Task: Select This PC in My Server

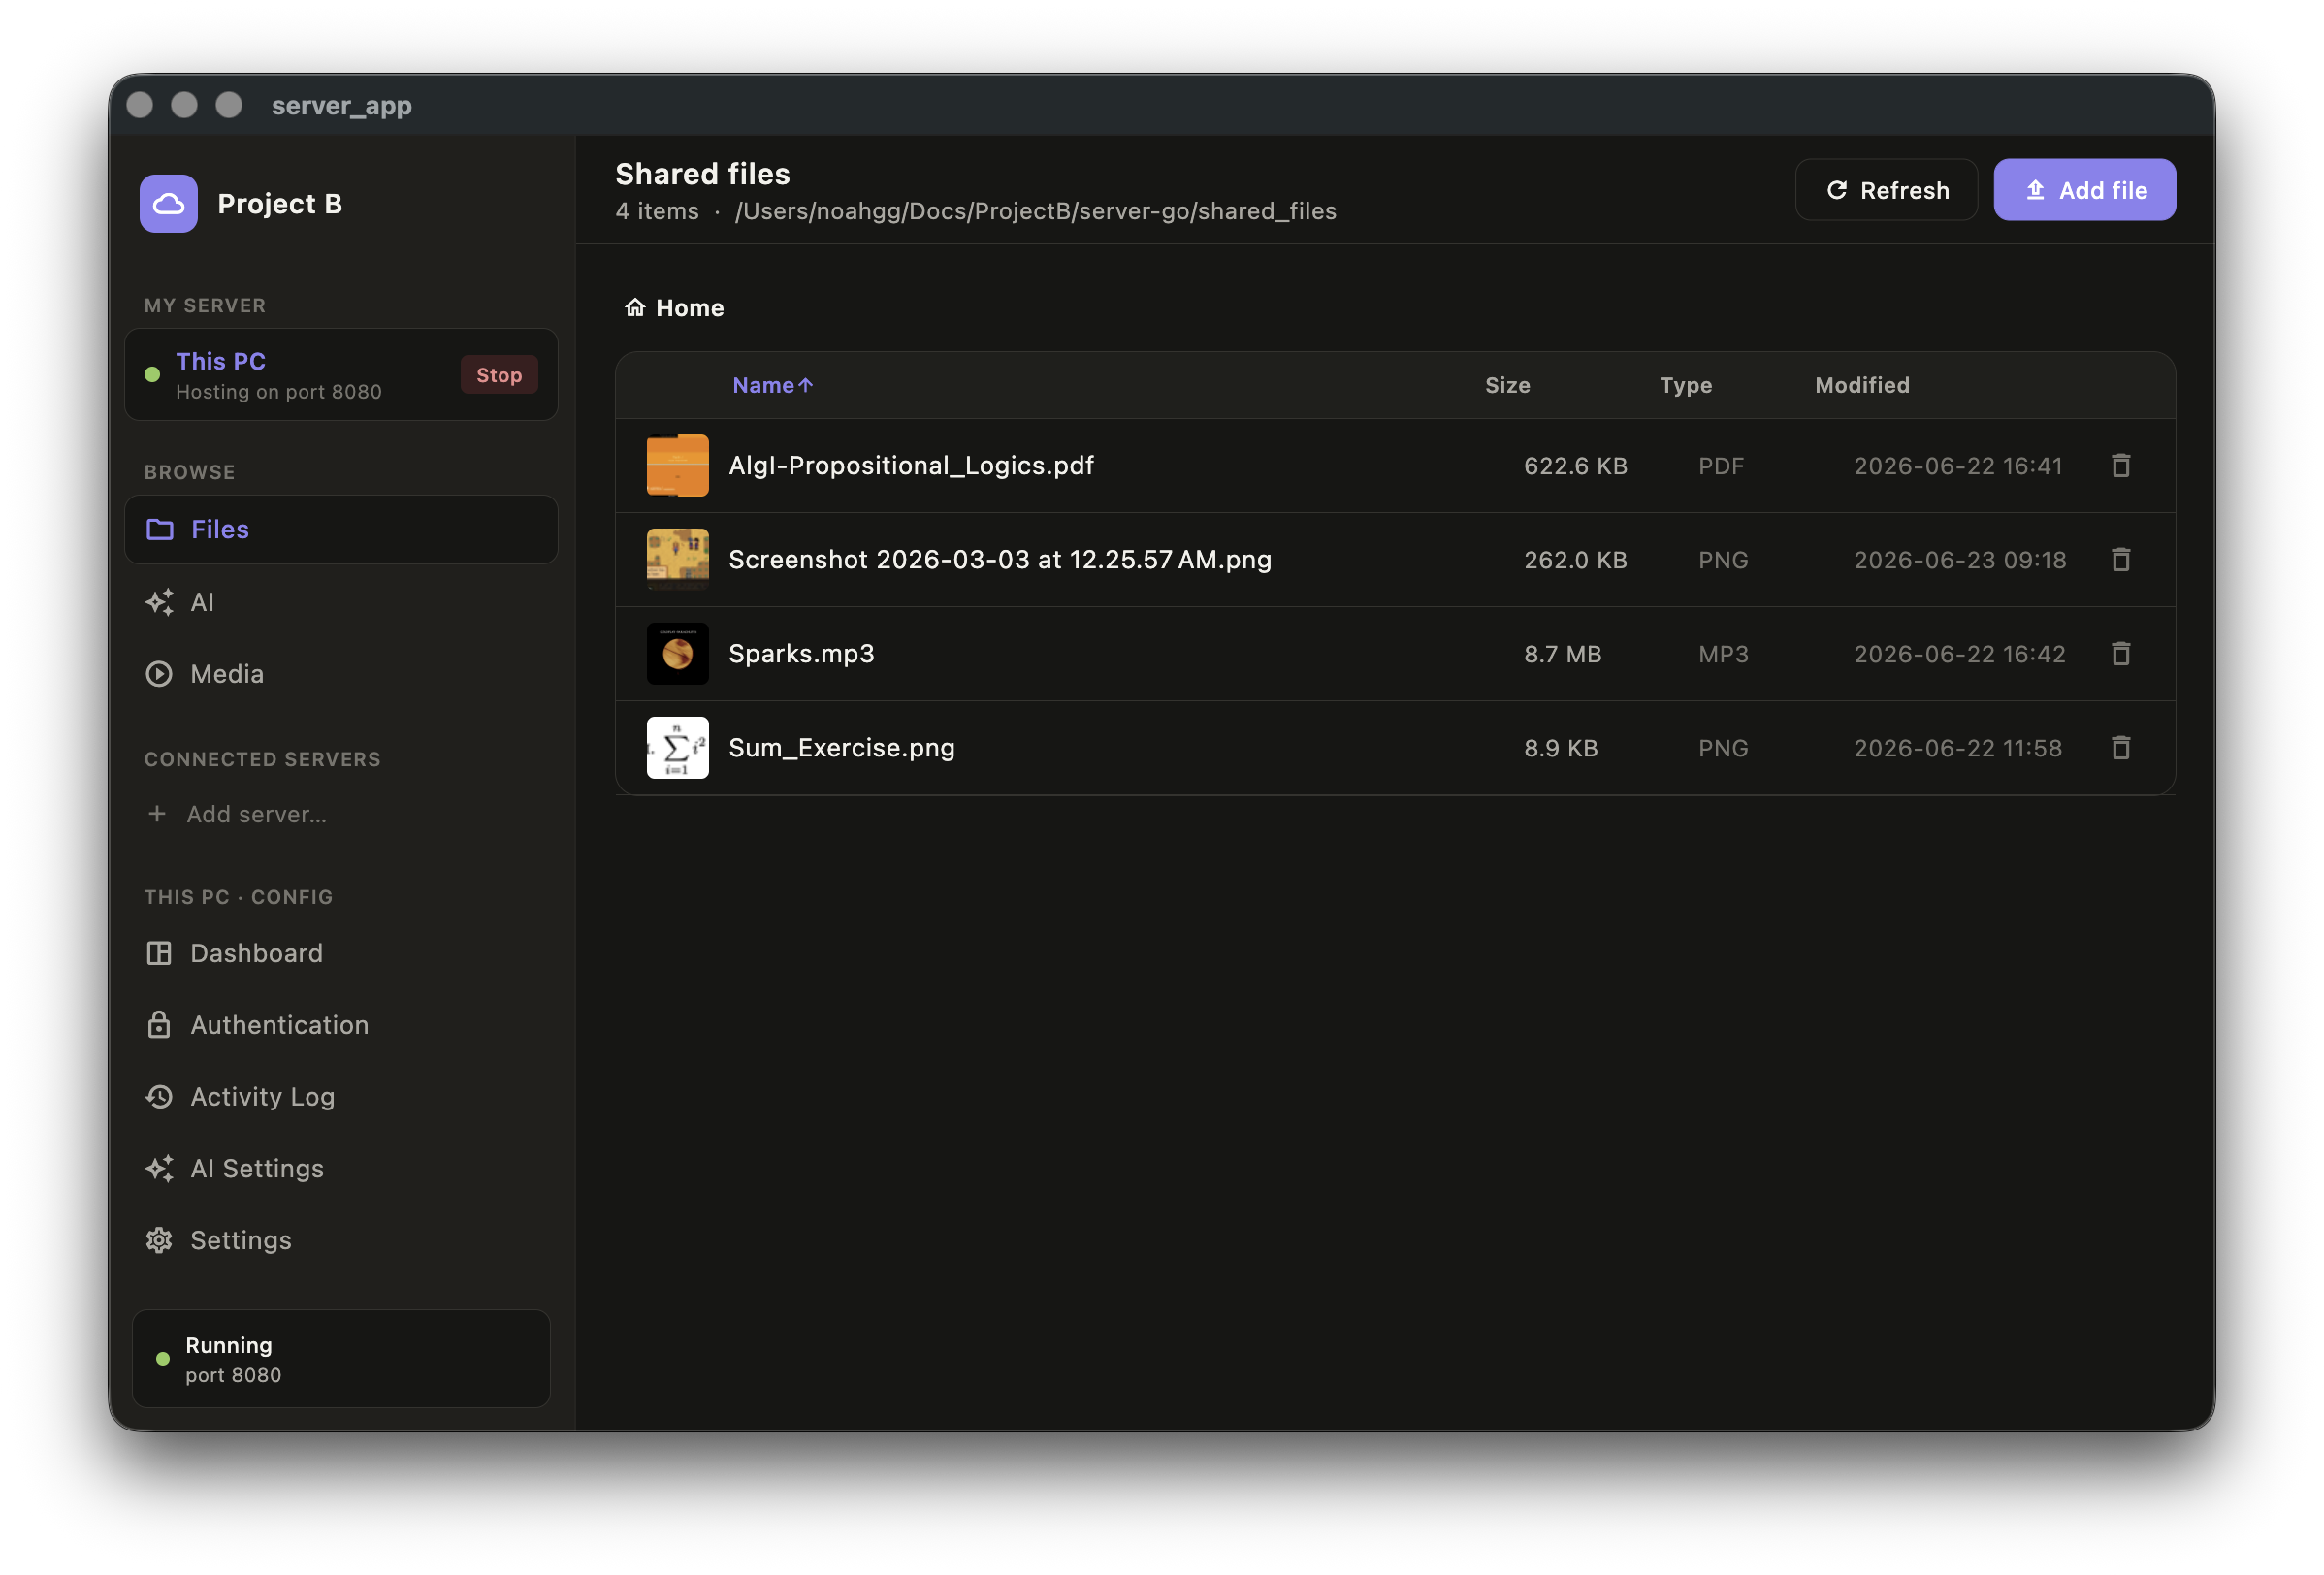Action: pyautogui.click(x=340, y=375)
